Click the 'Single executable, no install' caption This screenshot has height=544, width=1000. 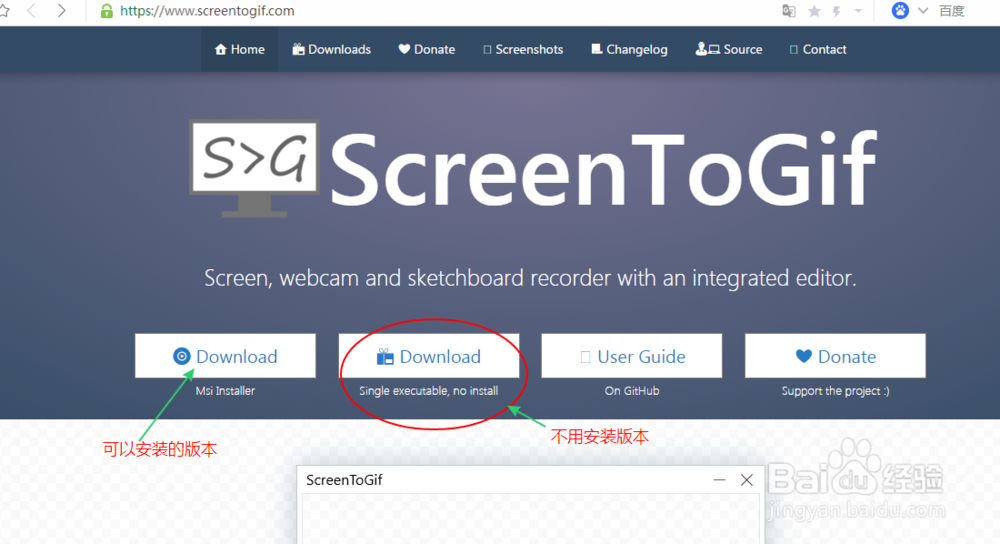(x=429, y=390)
